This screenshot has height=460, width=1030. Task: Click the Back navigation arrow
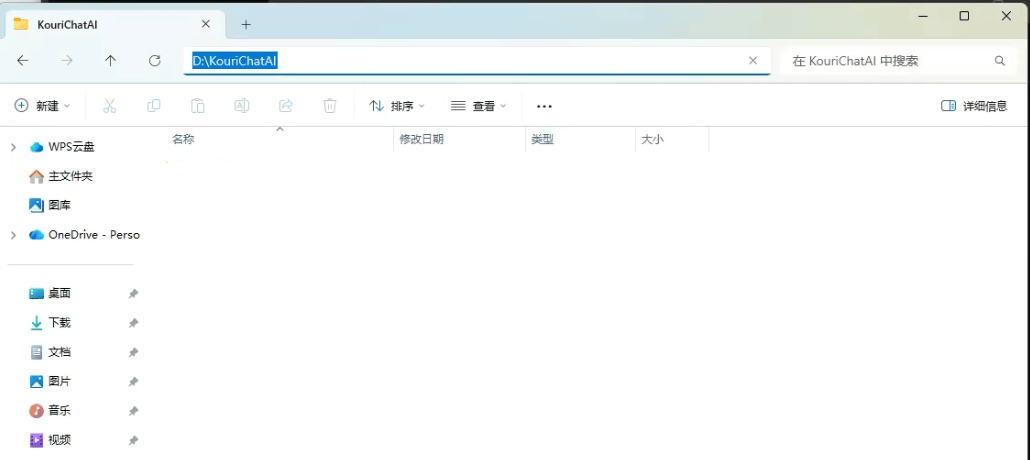23,61
